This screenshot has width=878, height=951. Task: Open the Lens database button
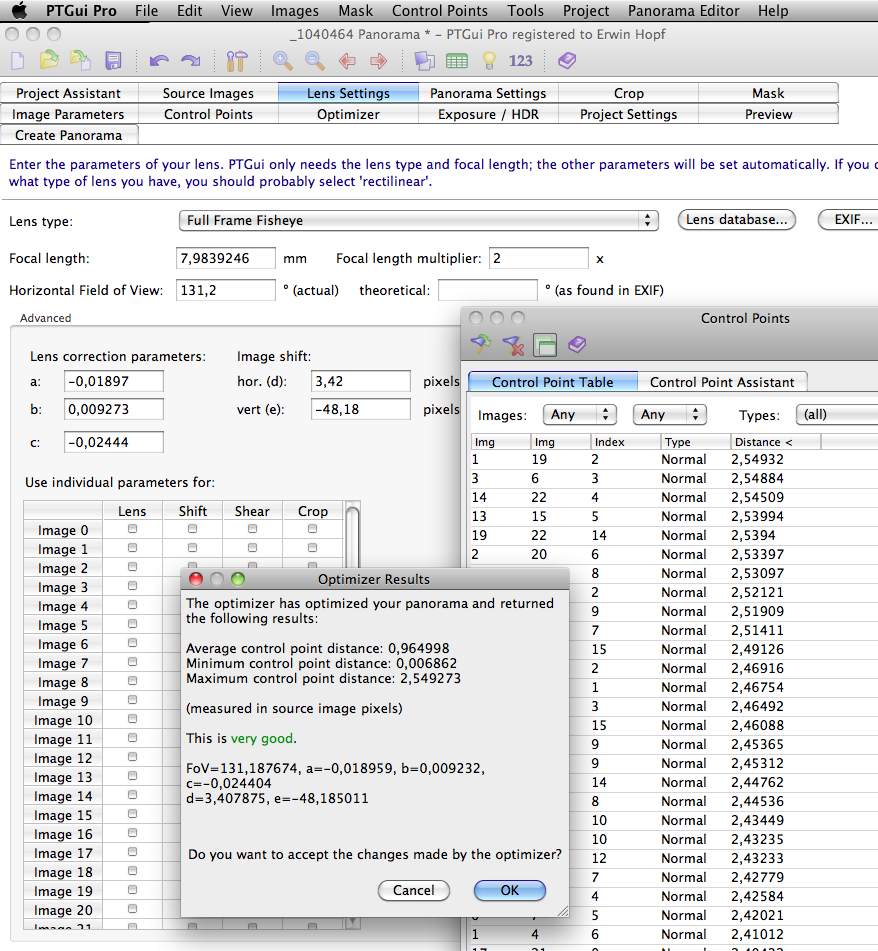click(737, 220)
